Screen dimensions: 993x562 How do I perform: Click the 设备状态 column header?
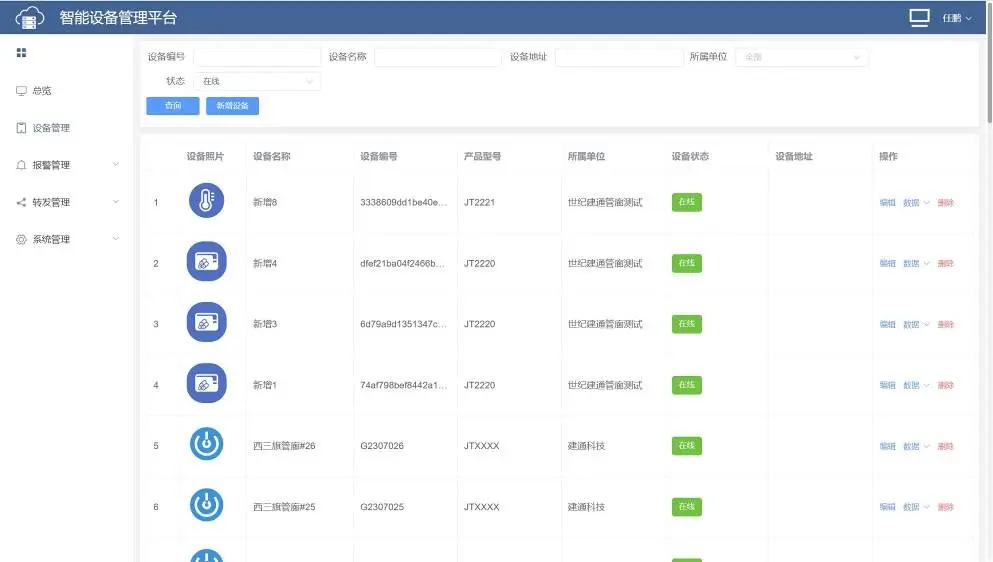[690, 156]
